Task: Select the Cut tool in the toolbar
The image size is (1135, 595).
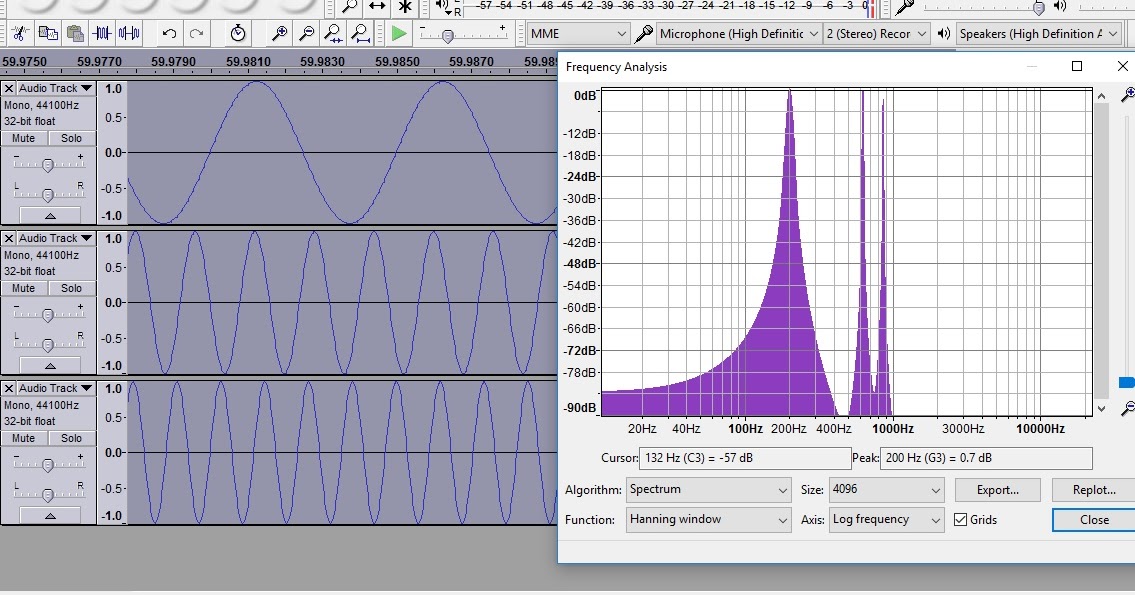Action: [x=19, y=33]
